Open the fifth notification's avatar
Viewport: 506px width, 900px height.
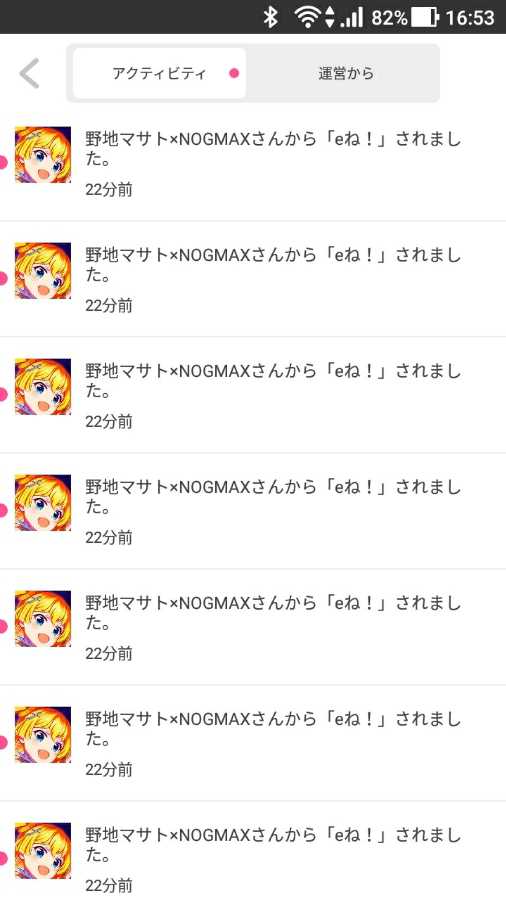(x=43, y=619)
